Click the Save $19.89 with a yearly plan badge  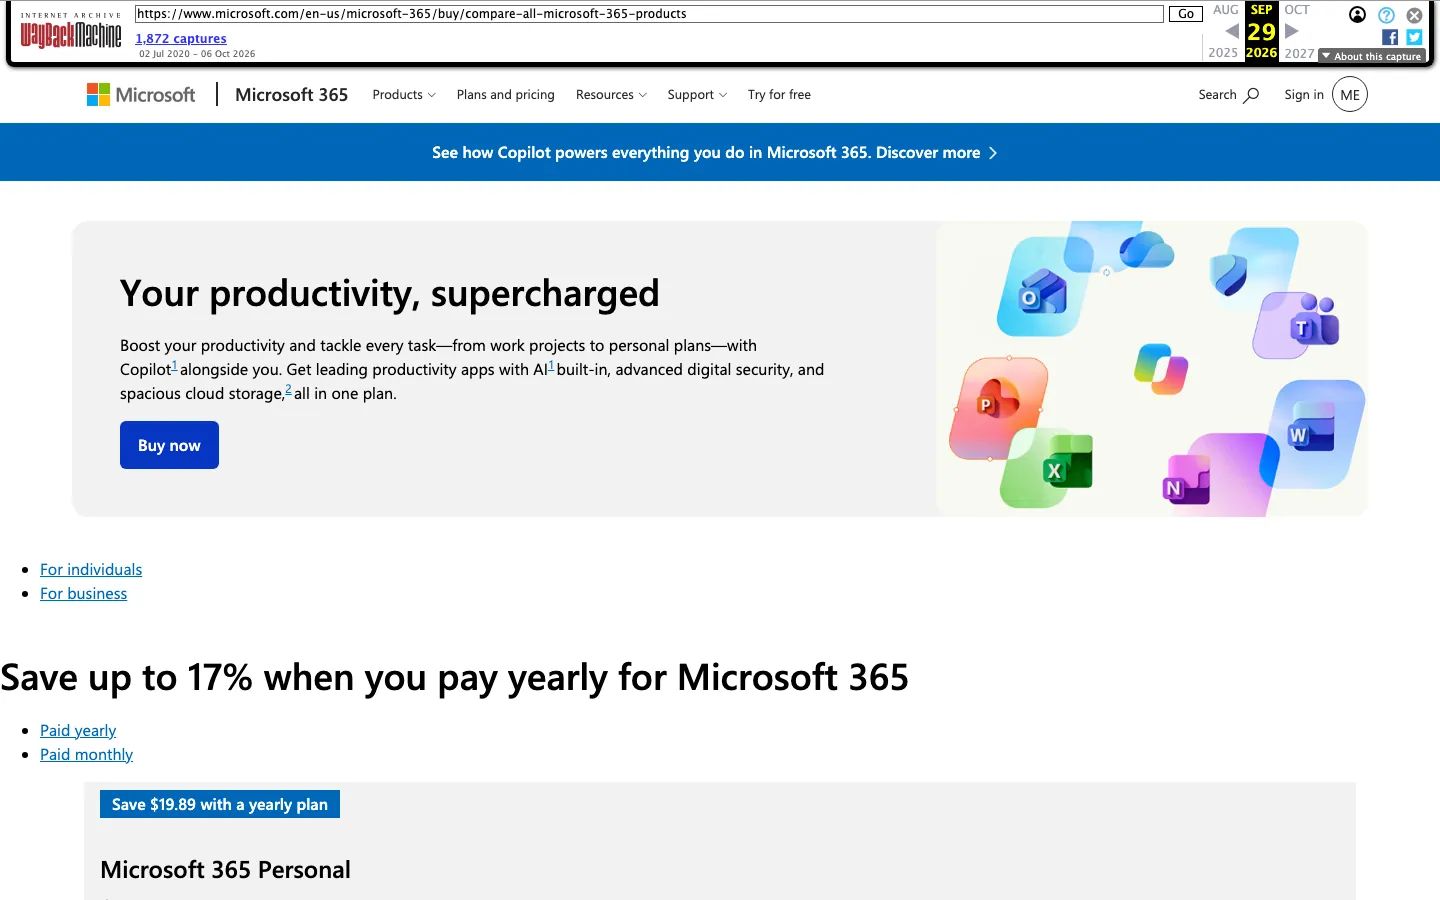(x=220, y=804)
